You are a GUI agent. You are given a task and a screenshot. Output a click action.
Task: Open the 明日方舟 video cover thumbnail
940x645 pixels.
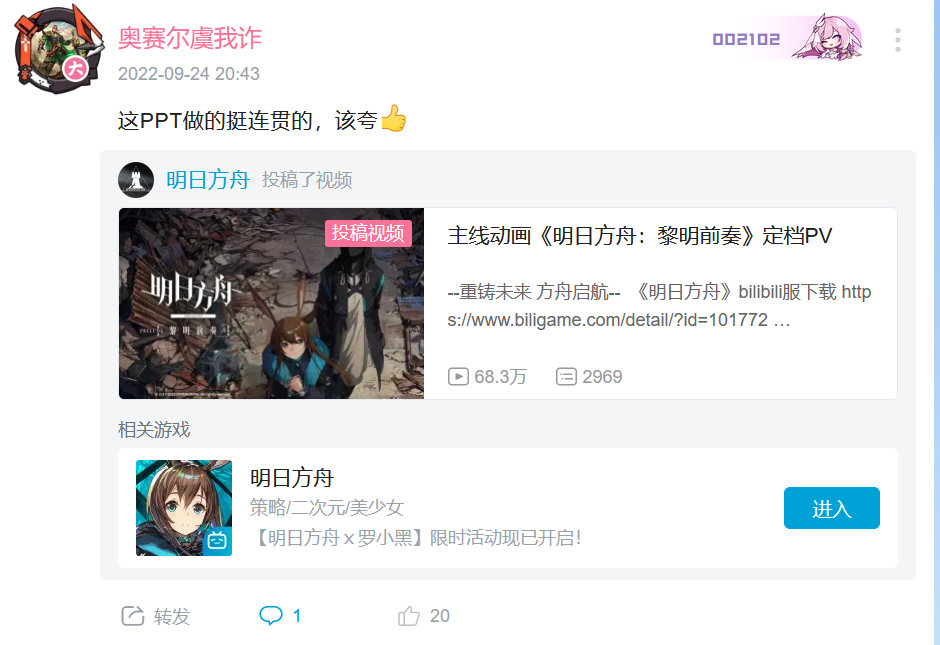pos(272,303)
